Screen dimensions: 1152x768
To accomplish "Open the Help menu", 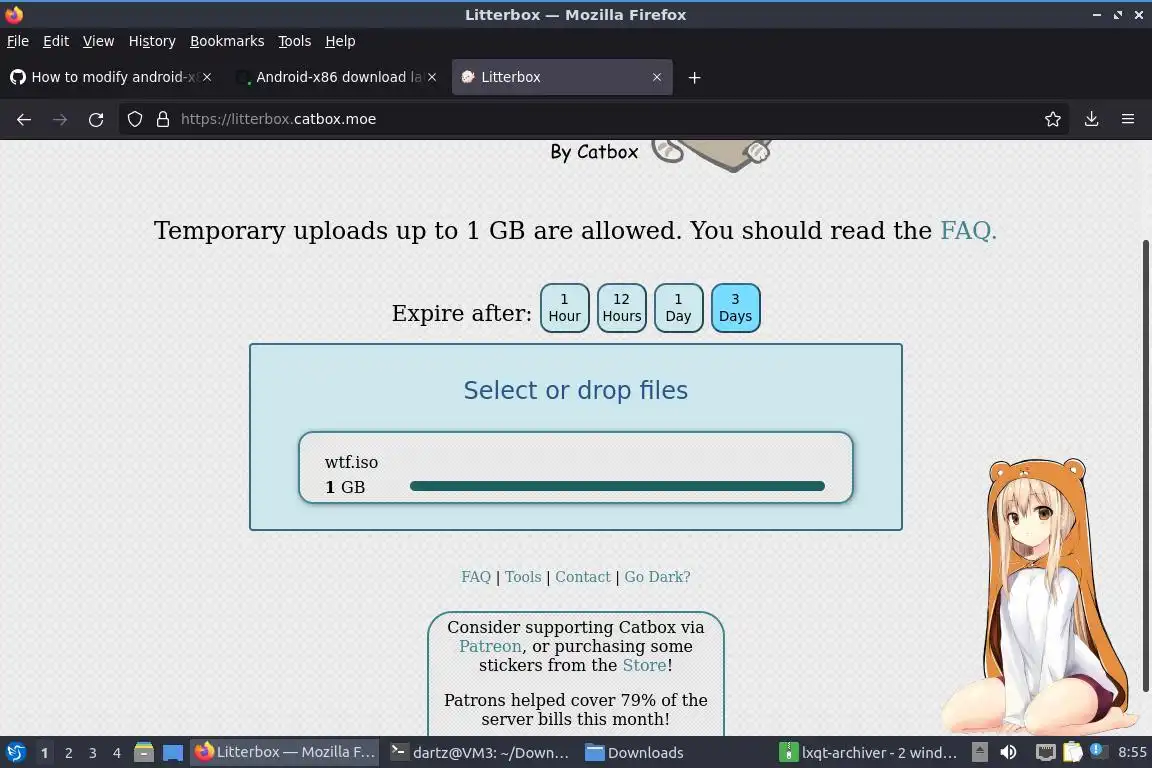I will point(340,41).
